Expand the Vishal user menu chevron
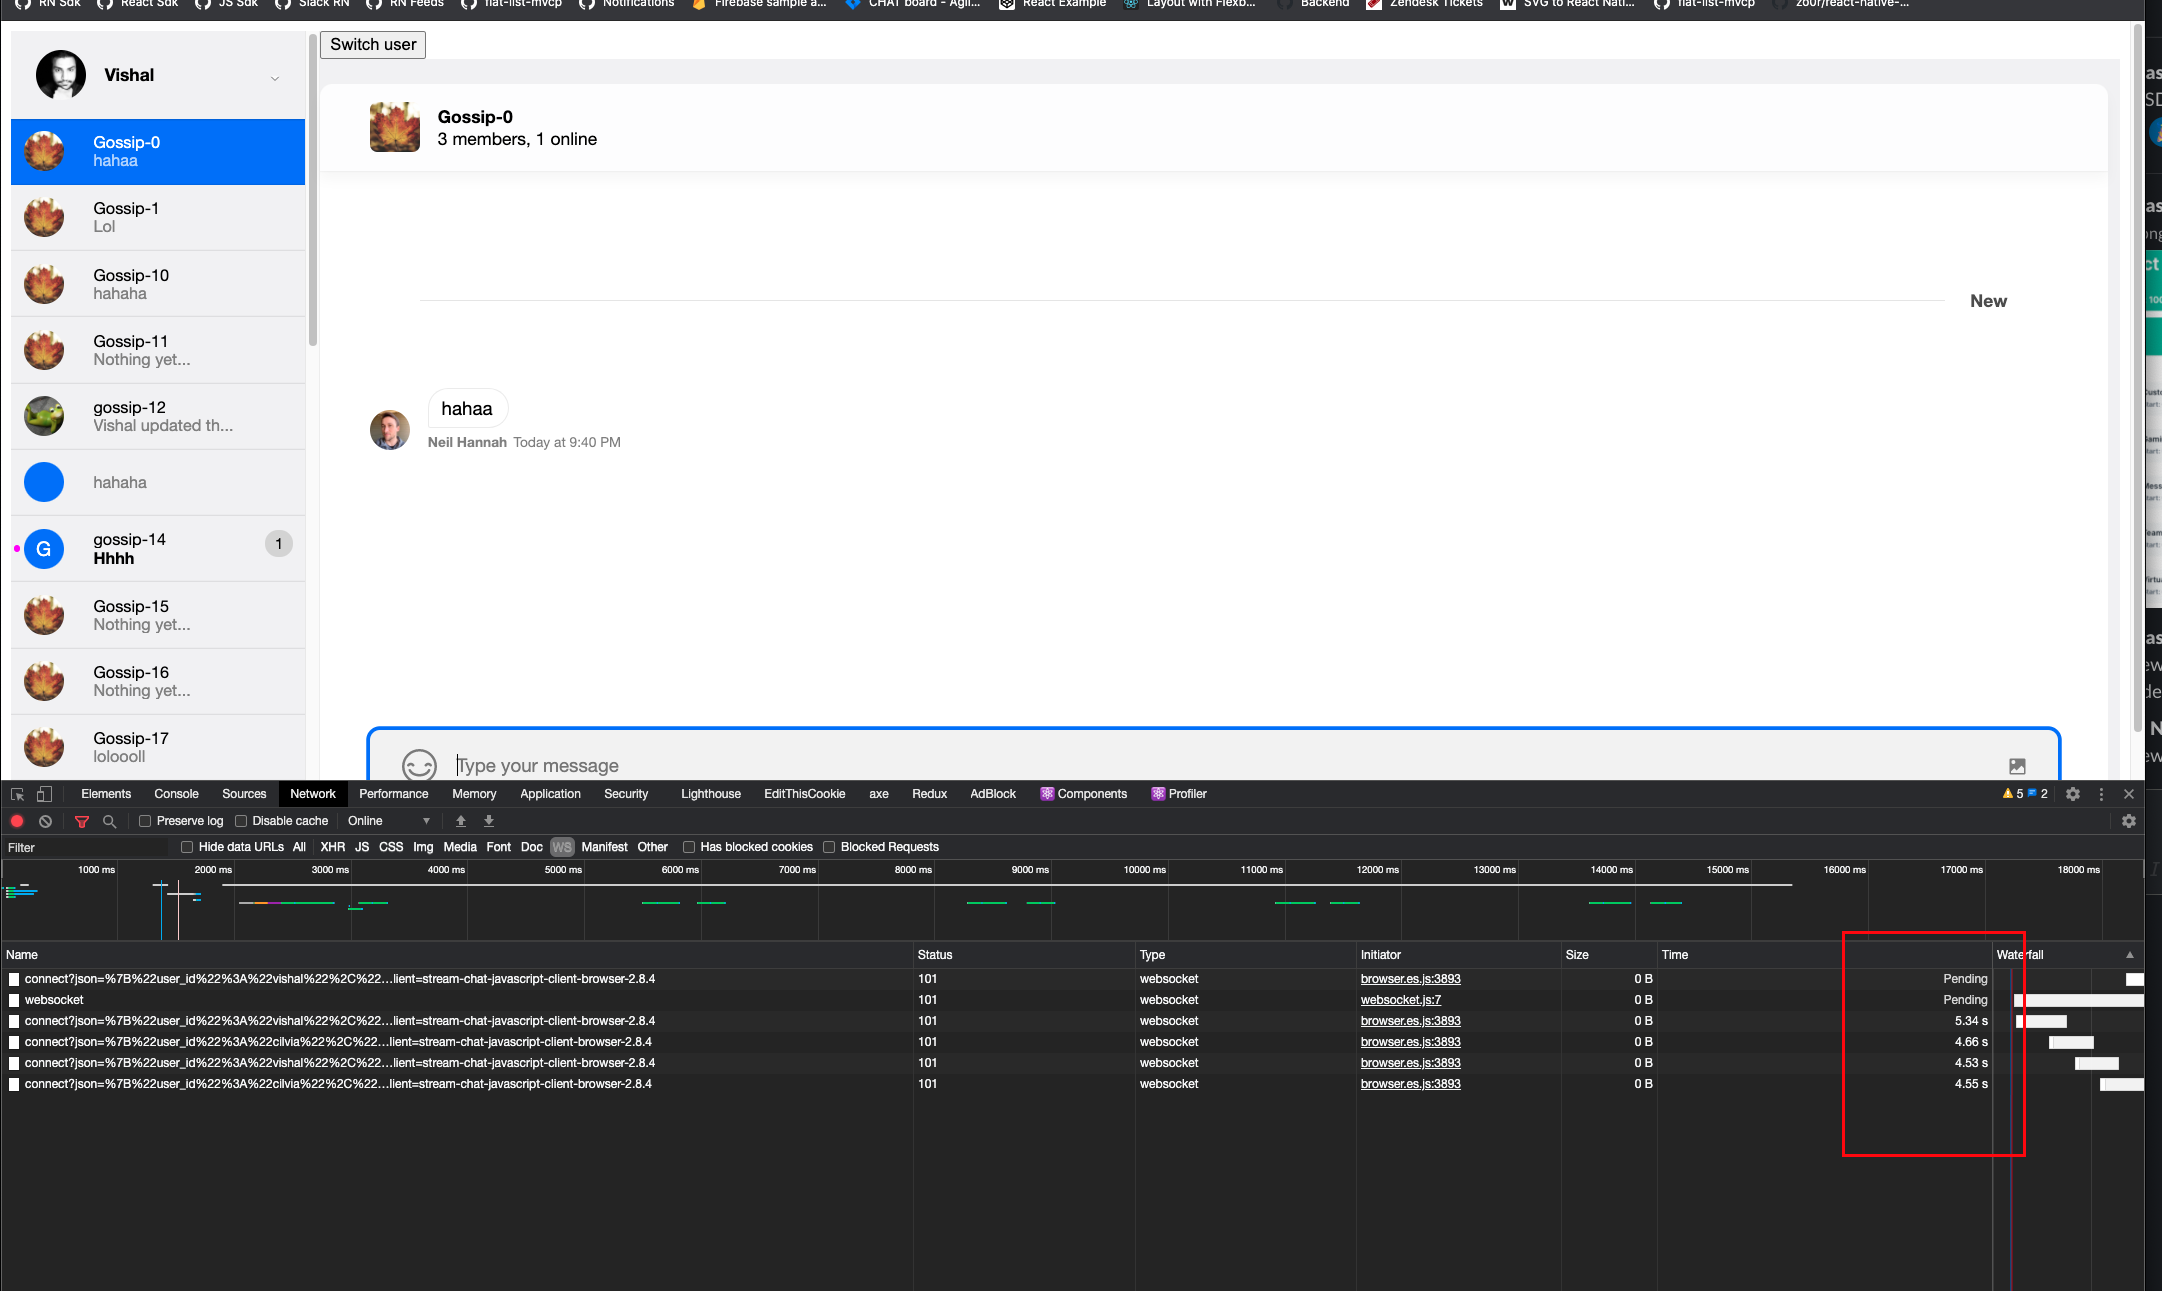The image size is (2162, 1291). click(x=275, y=78)
